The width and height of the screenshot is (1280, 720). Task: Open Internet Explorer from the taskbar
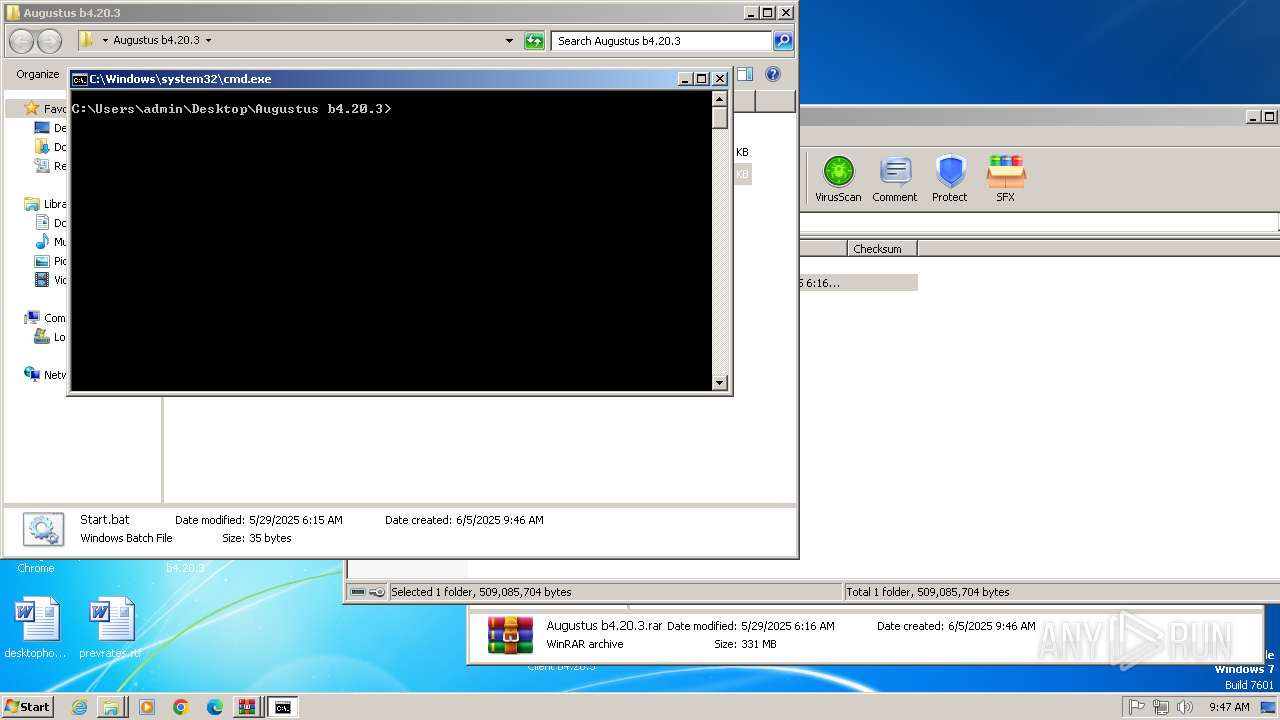tap(79, 707)
